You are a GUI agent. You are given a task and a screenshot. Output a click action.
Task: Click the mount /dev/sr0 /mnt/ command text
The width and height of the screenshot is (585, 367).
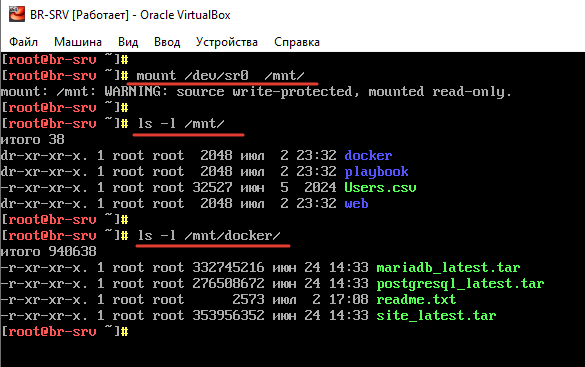click(x=220, y=76)
